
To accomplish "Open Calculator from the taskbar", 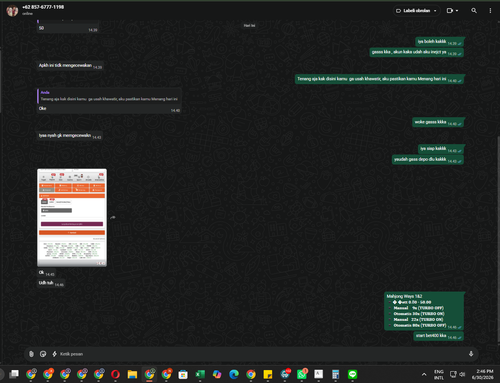I will click(335, 374).
